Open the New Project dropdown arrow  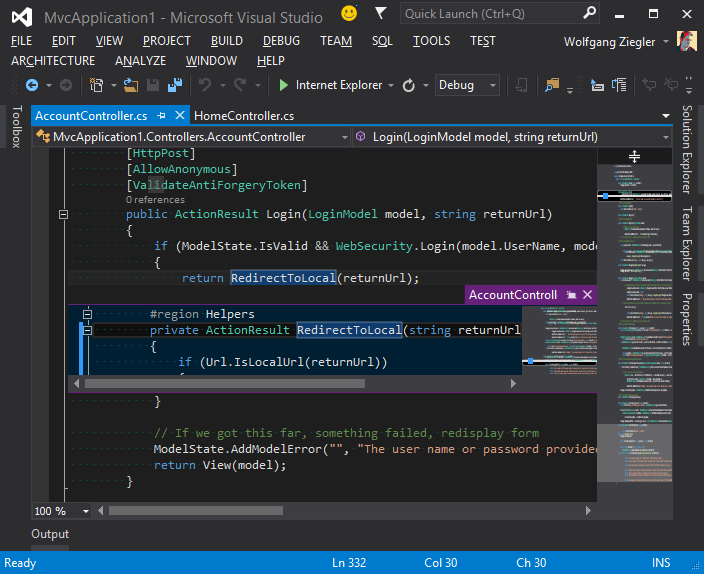click(x=114, y=85)
